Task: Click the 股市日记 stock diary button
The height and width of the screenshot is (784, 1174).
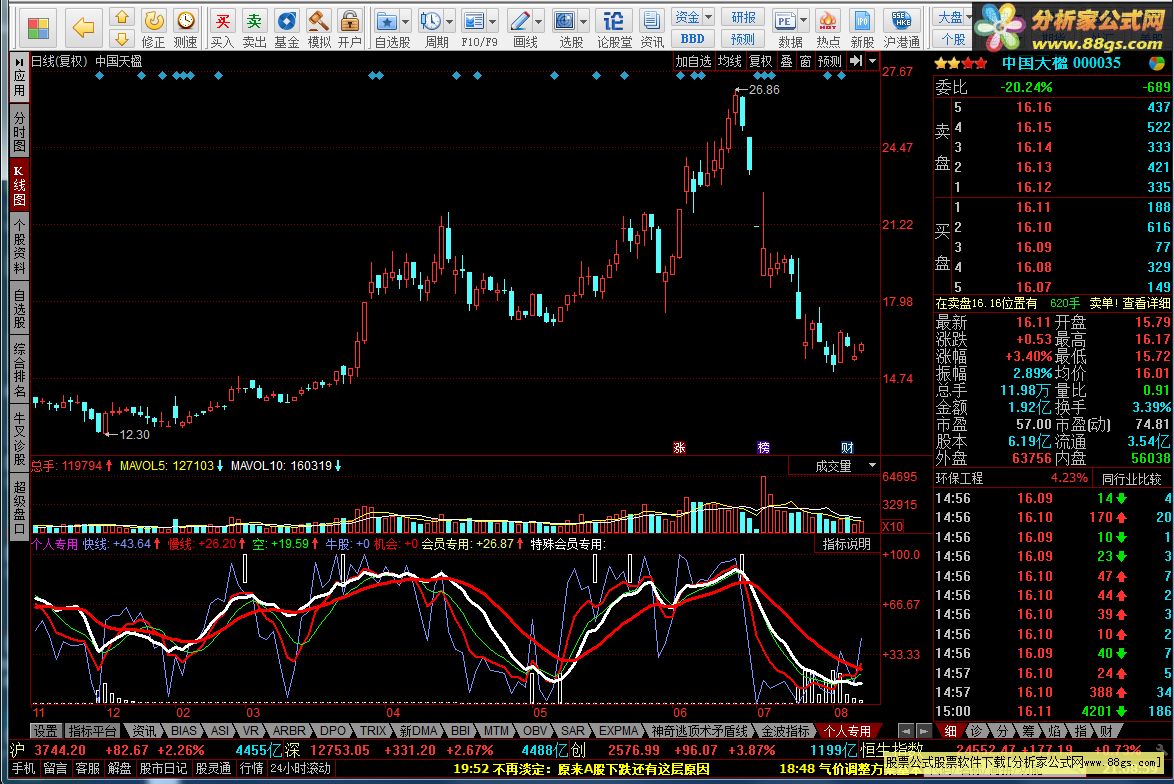Action: (x=163, y=768)
